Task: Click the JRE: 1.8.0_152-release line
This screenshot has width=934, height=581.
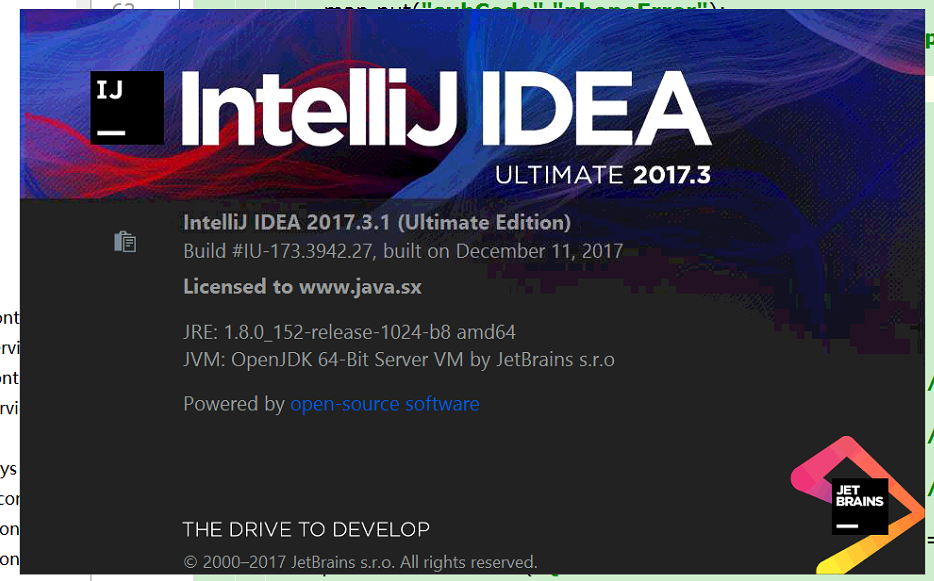Action: [x=350, y=332]
